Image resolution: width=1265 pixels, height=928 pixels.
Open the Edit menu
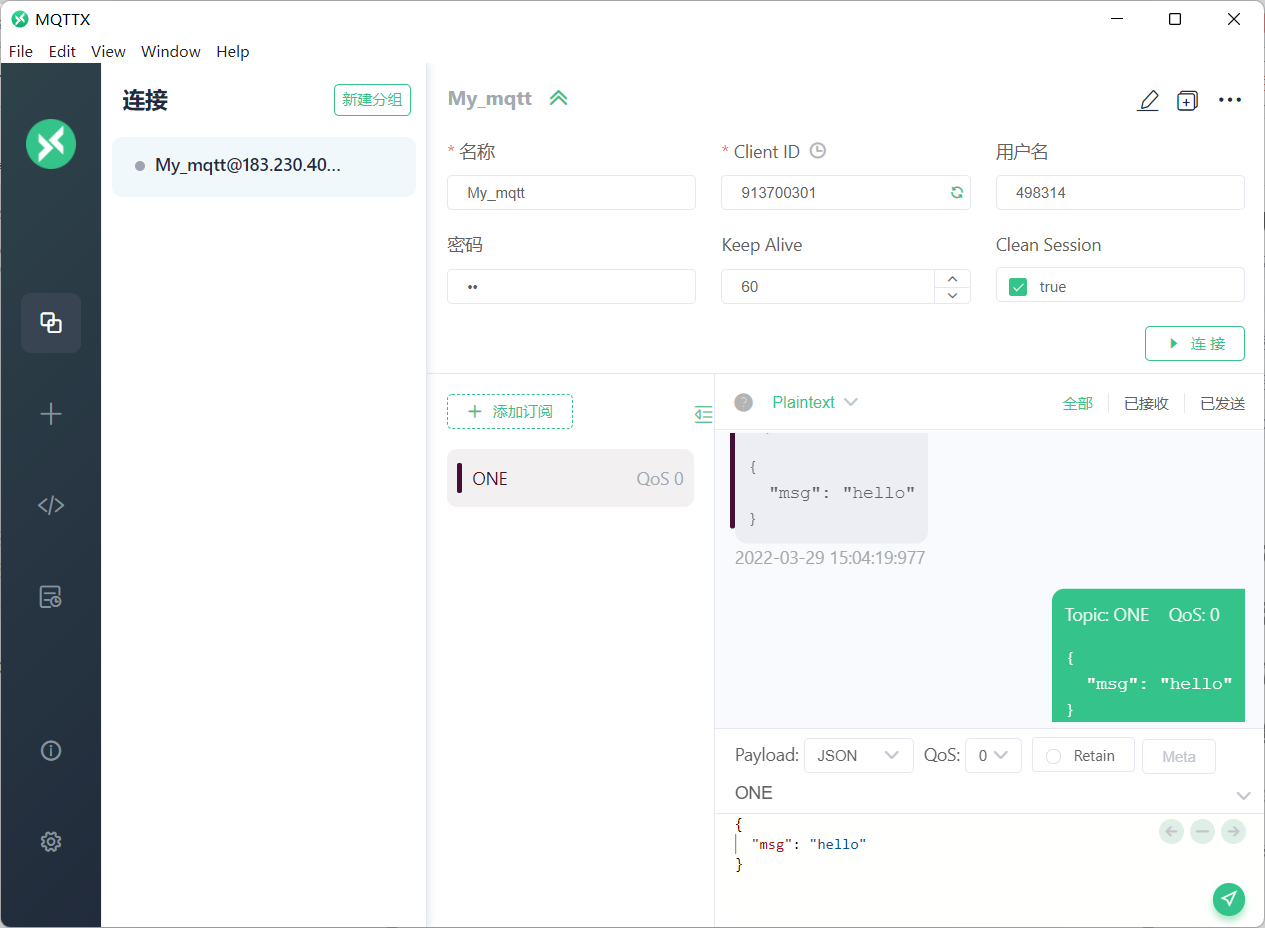[x=62, y=52]
